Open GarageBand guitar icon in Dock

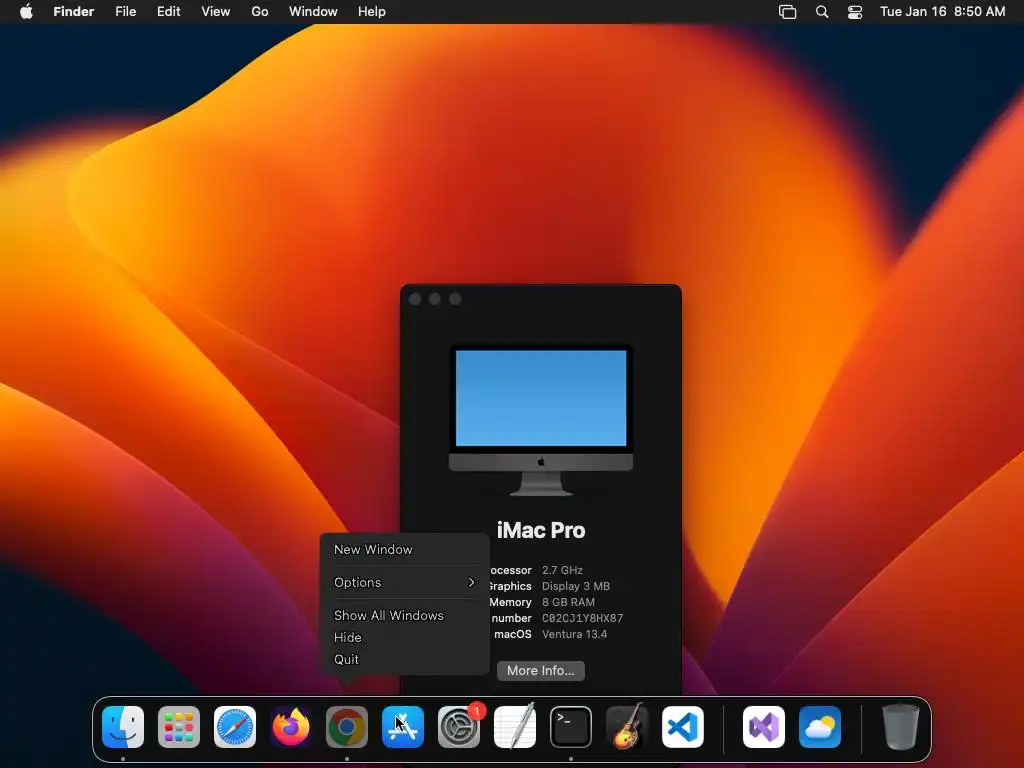click(627, 727)
